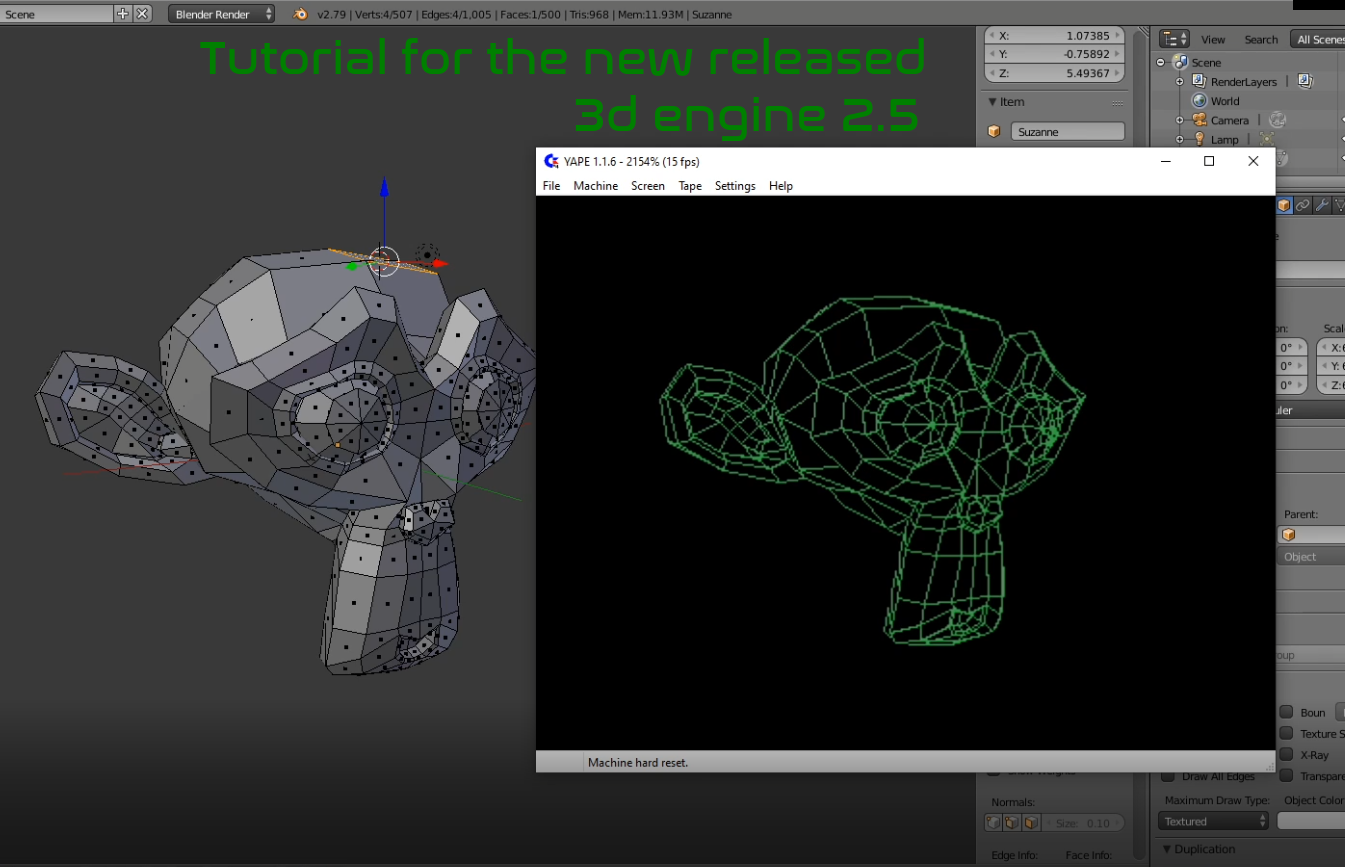Click the Camera icon in the outliner
1345x867 pixels.
pyautogui.click(x=1200, y=120)
